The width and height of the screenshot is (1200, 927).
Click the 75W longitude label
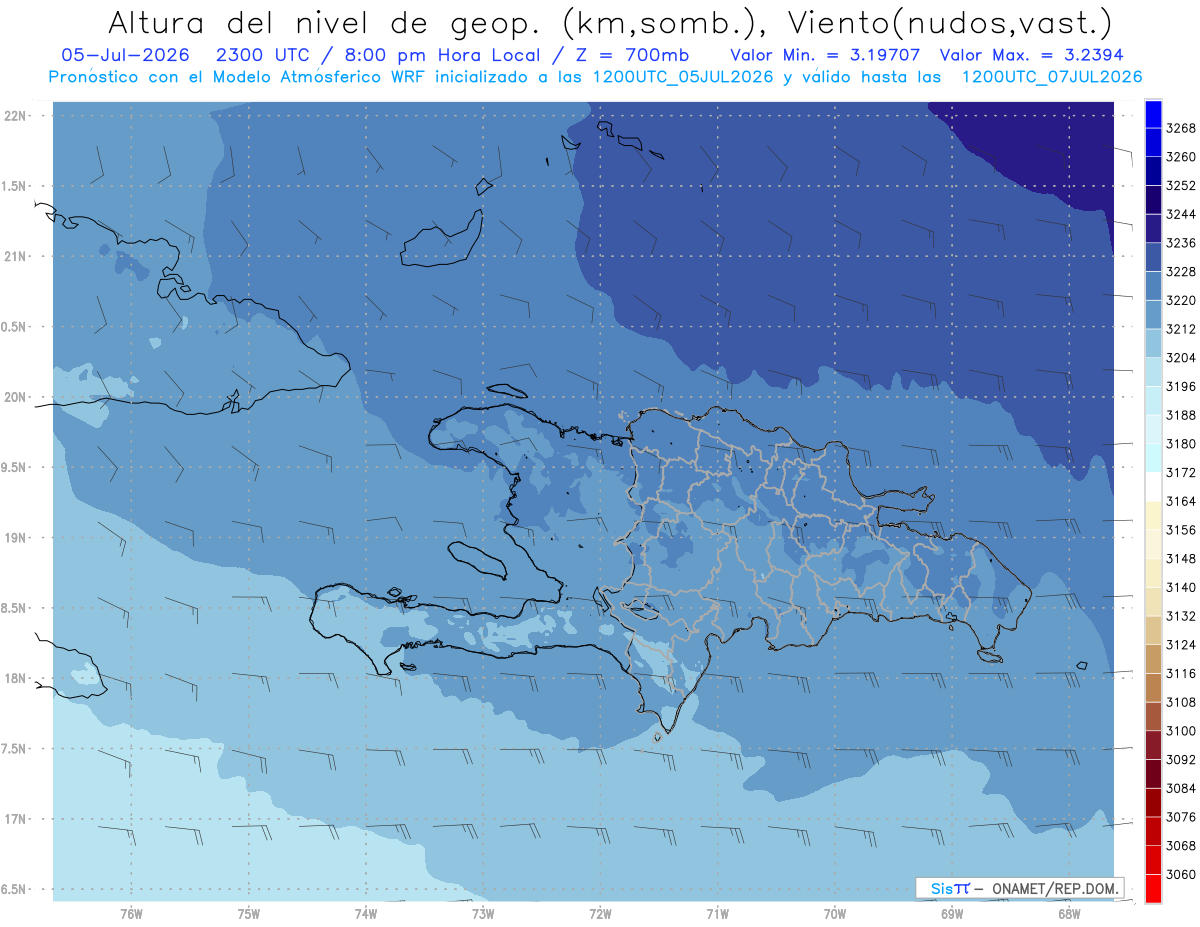pos(249,912)
